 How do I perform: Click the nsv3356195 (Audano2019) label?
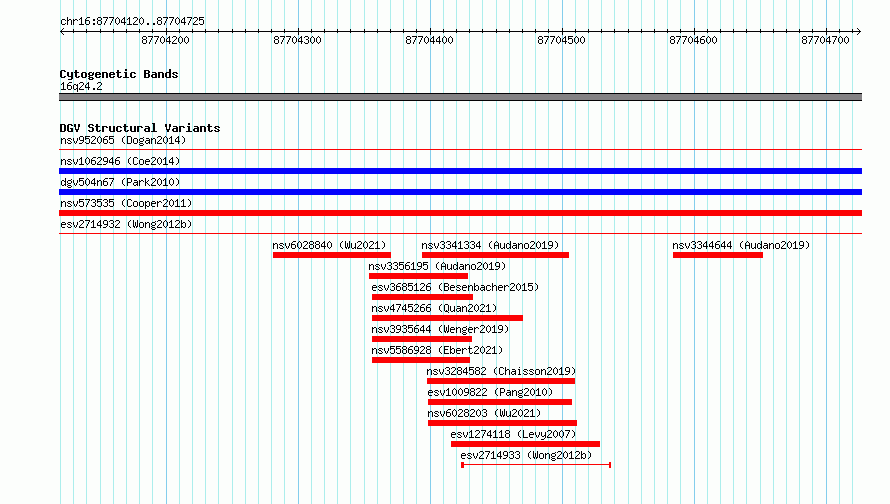[437, 266]
